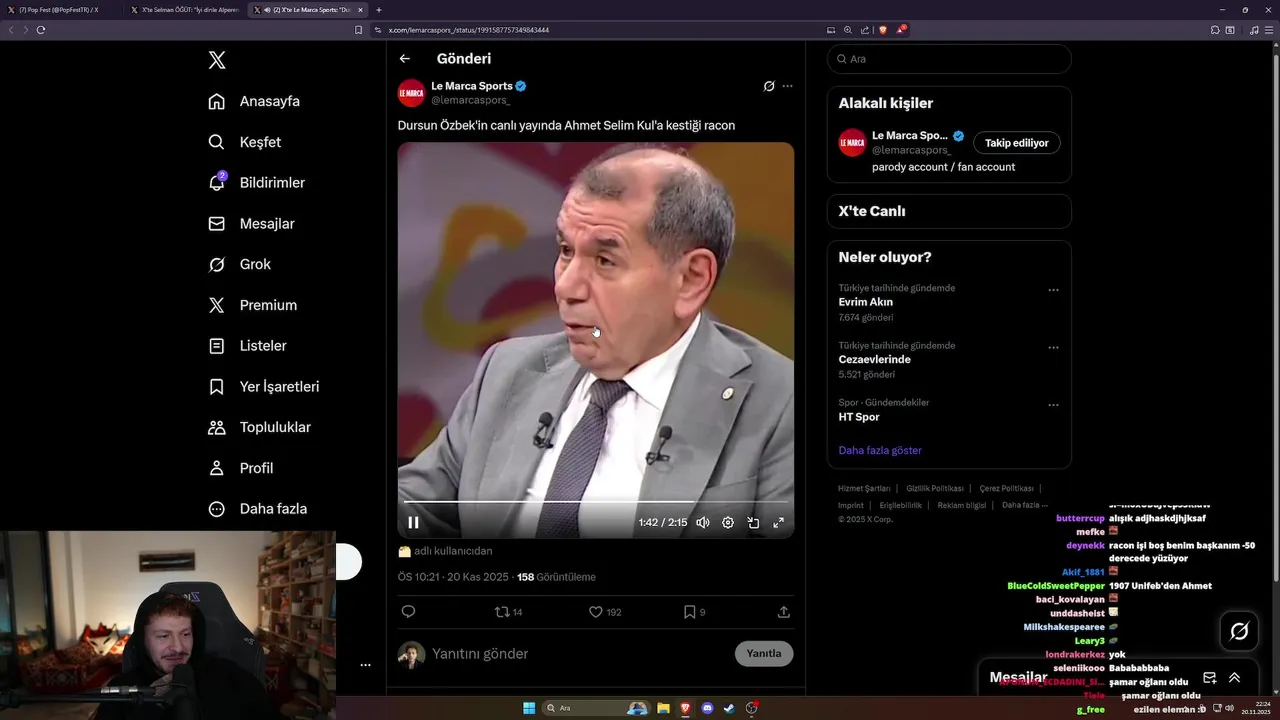Click the 158 Görüntüleme view count
The width and height of the screenshot is (1280, 720).
click(556, 577)
